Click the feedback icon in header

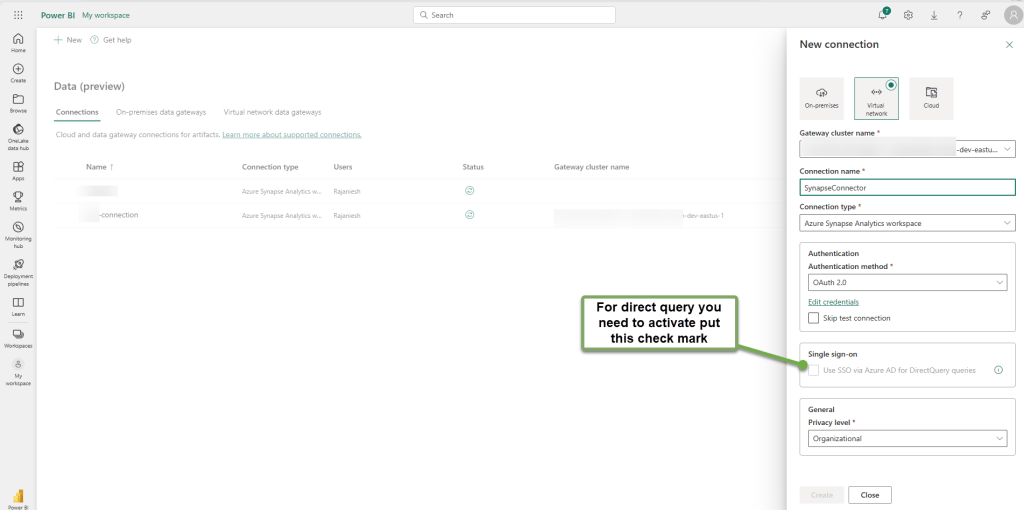[985, 15]
